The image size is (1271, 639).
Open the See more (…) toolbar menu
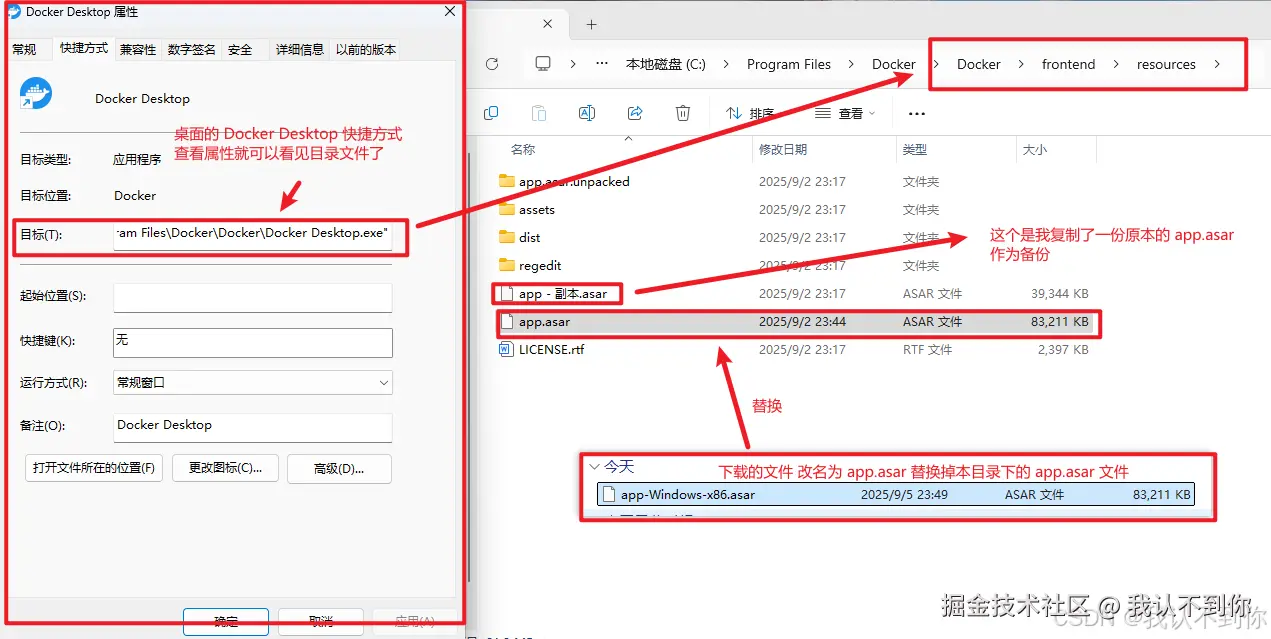917,113
